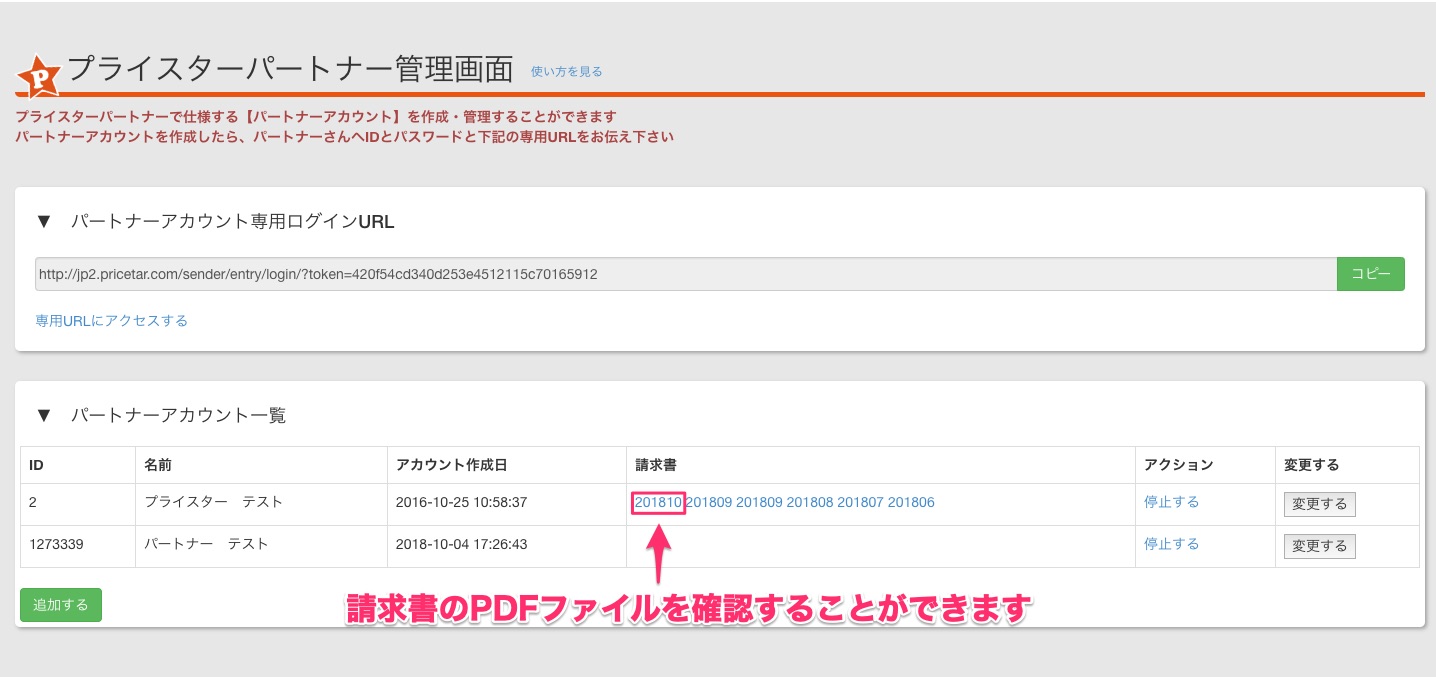Collapse the パートナーアカウント専用ログインURL section triangle

[x=44, y=222]
